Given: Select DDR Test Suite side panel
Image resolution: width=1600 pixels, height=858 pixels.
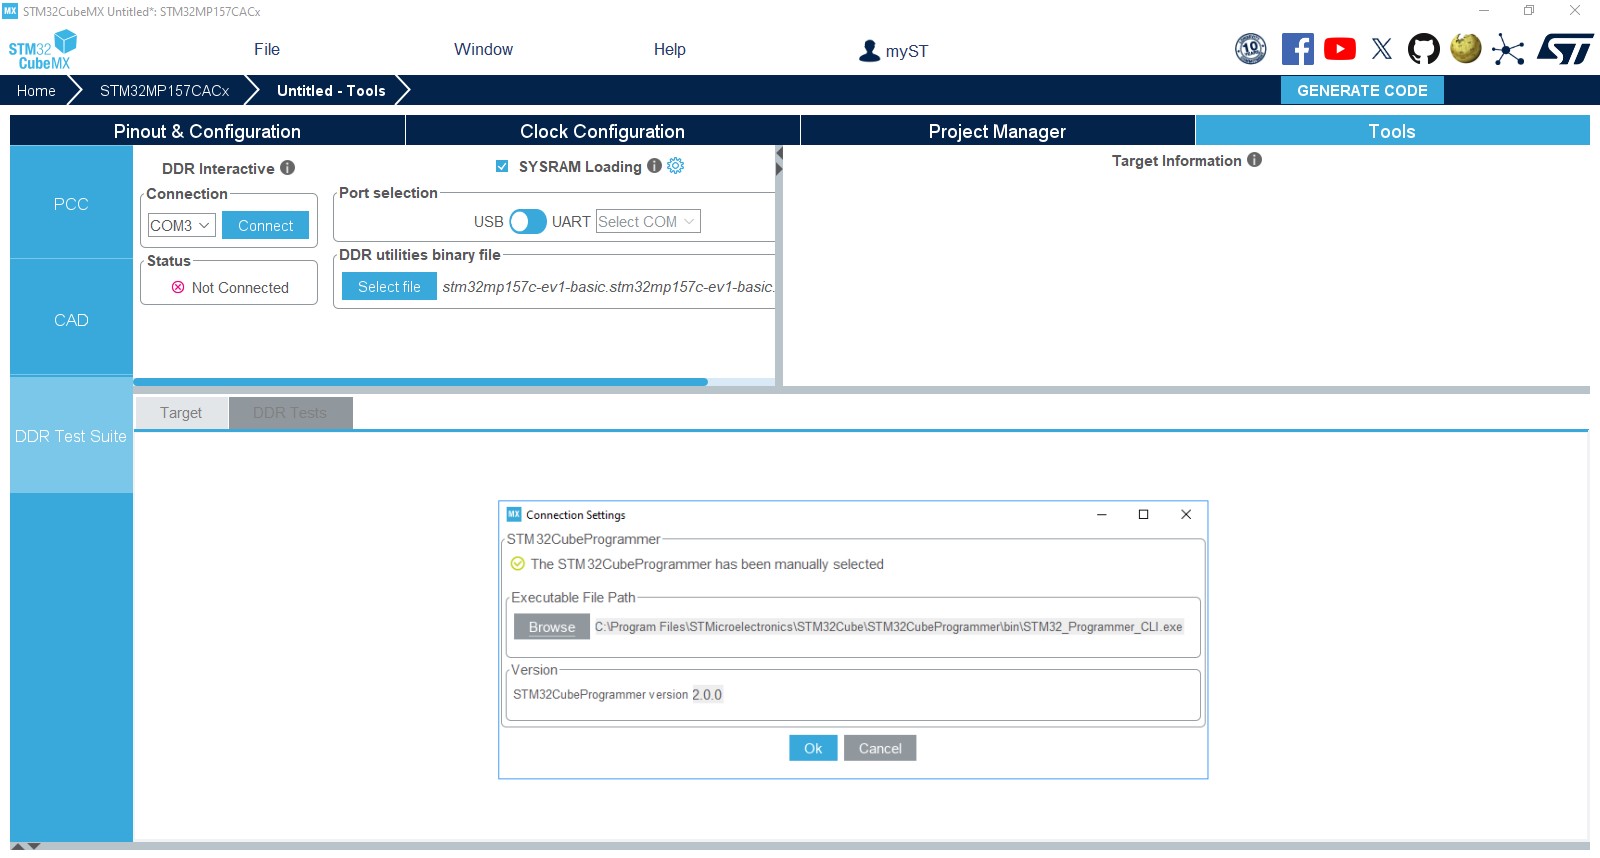Looking at the screenshot, I should pyautogui.click(x=71, y=436).
